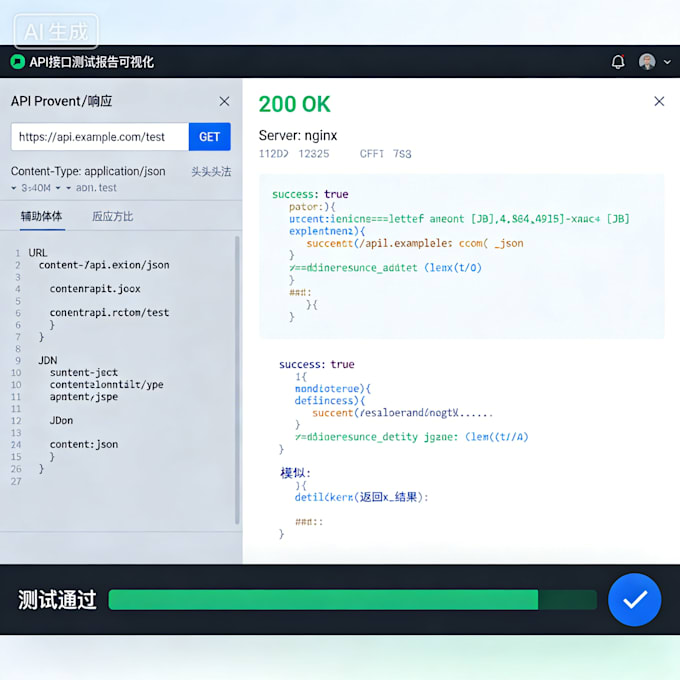This screenshot has height=680, width=680.
Task: Select the line 'apntent/jspe'
Action: click(x=84, y=397)
